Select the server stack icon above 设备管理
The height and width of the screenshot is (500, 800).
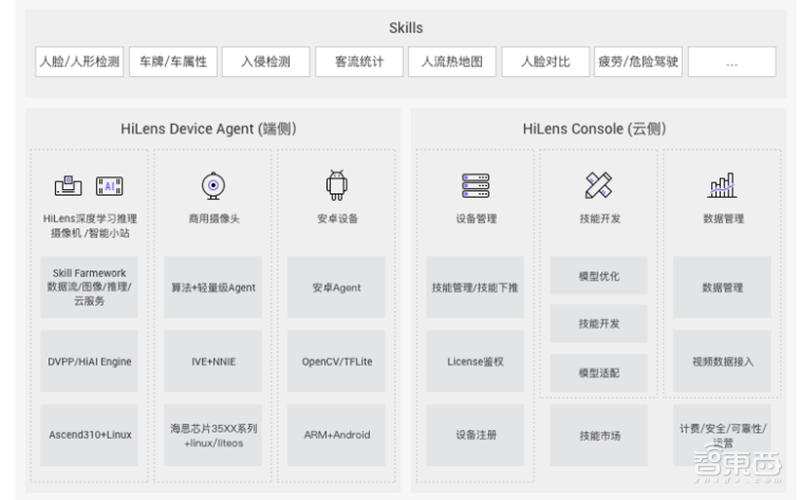(475, 185)
